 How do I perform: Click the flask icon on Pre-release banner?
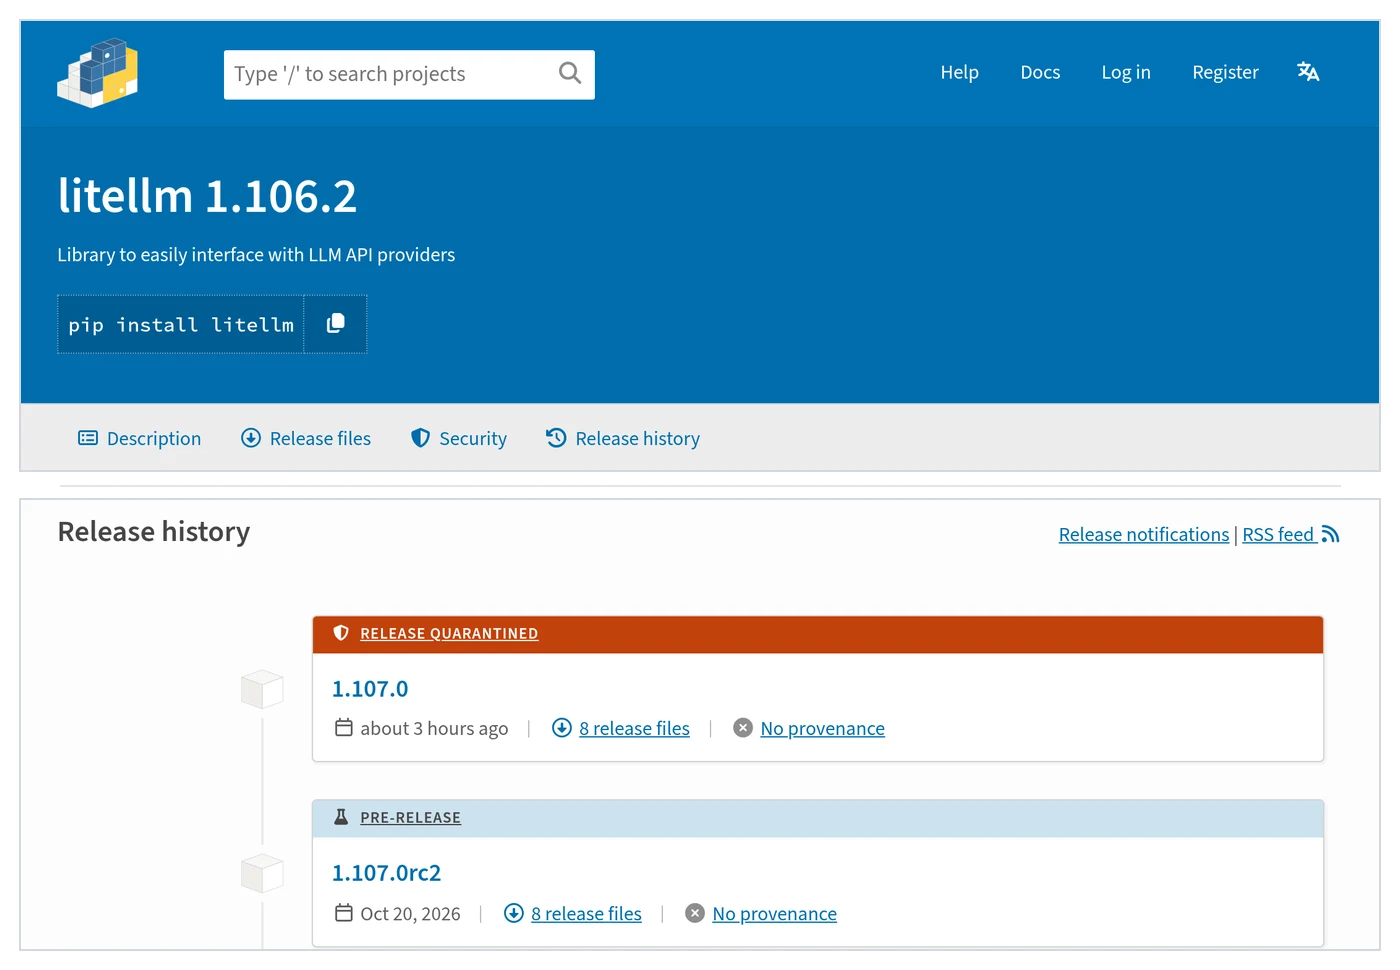[x=341, y=817]
